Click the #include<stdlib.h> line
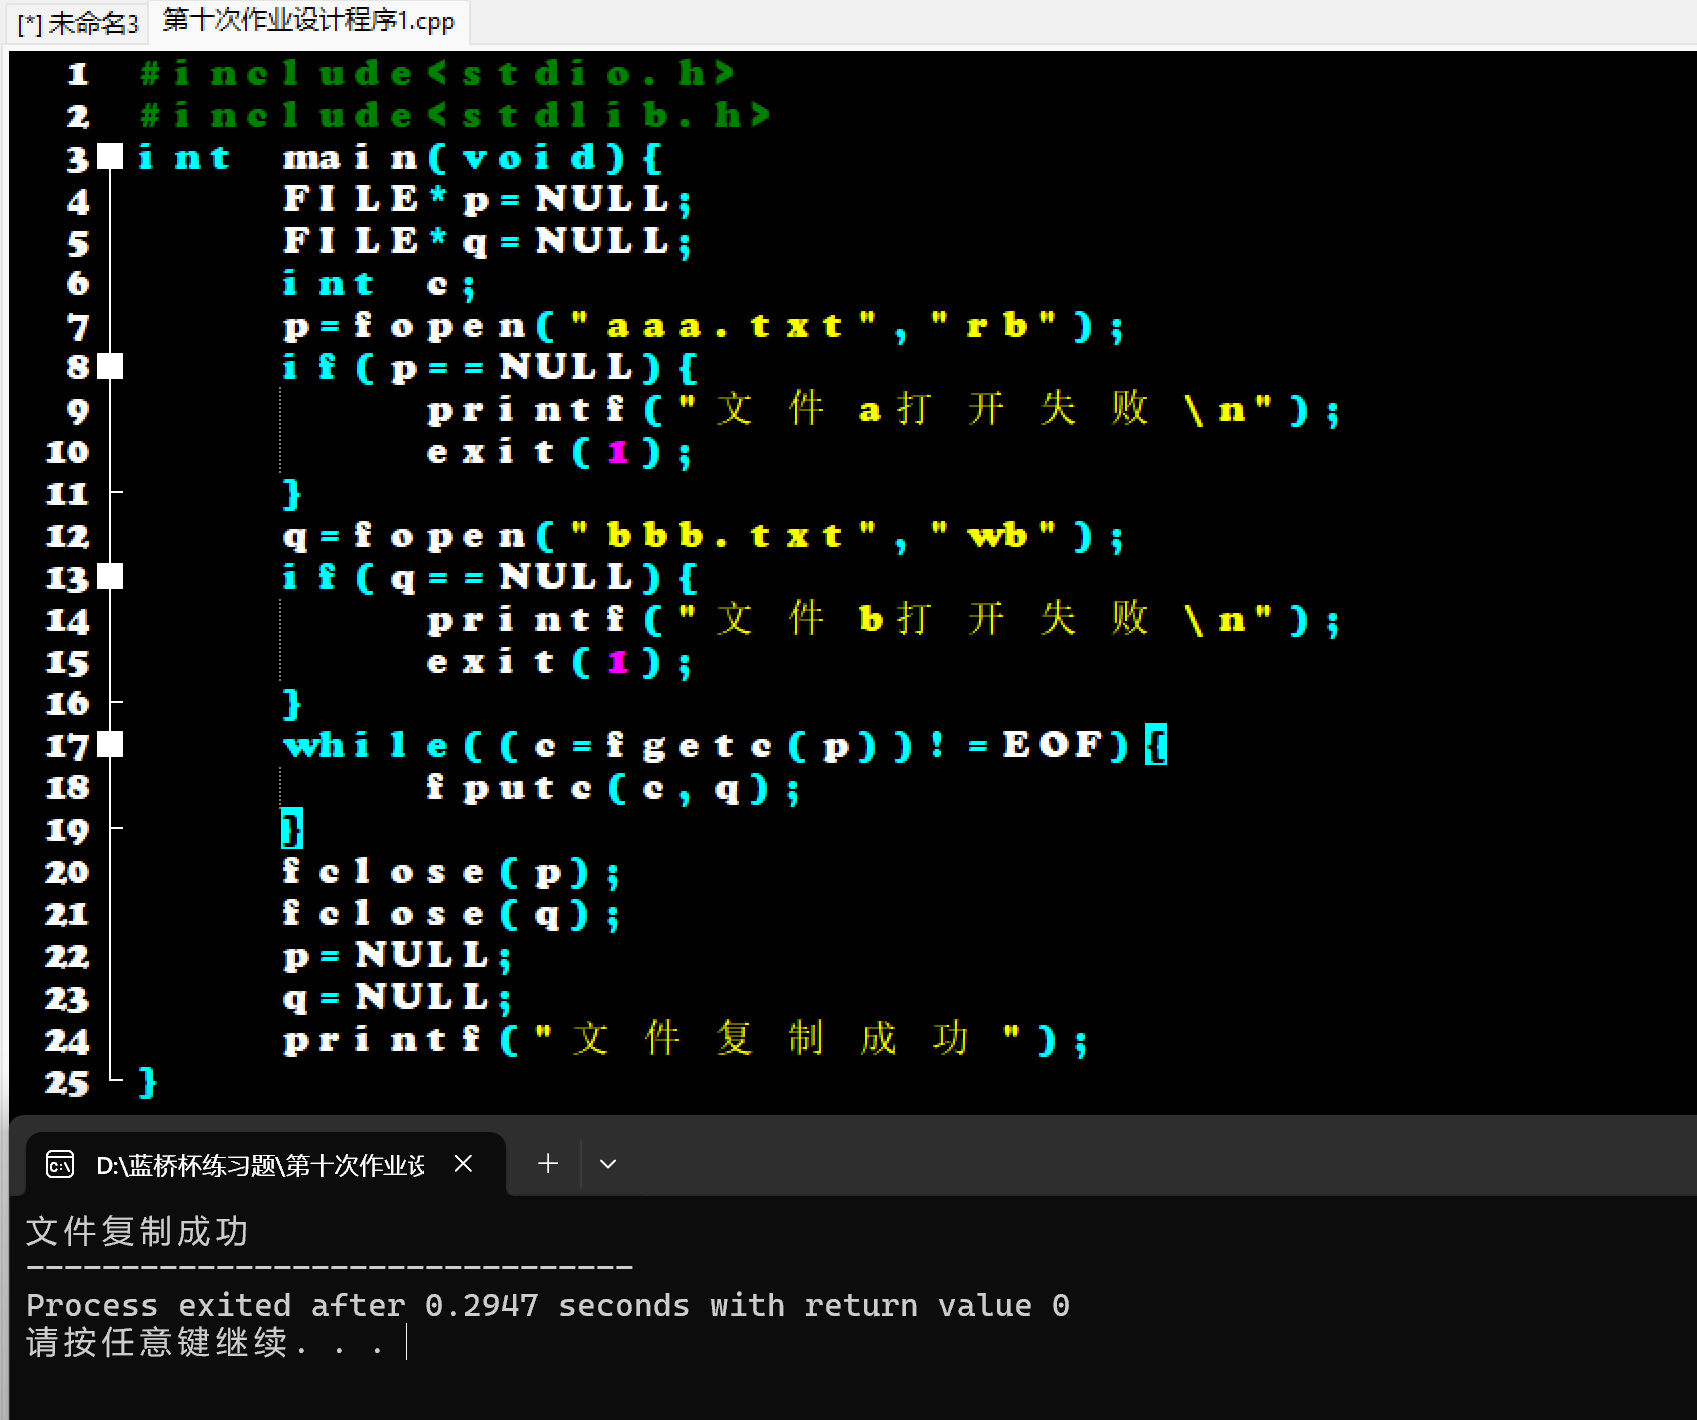This screenshot has height=1420, width=1697. (456, 116)
